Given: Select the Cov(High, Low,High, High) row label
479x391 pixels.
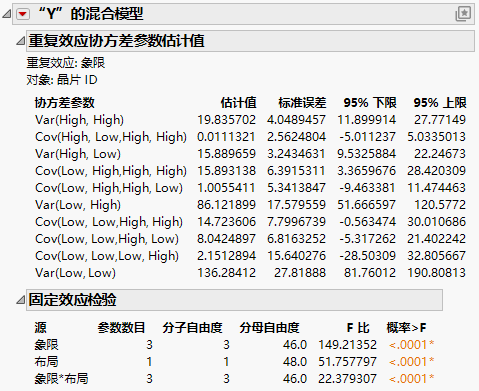Looking at the screenshot, I should [x=111, y=137].
